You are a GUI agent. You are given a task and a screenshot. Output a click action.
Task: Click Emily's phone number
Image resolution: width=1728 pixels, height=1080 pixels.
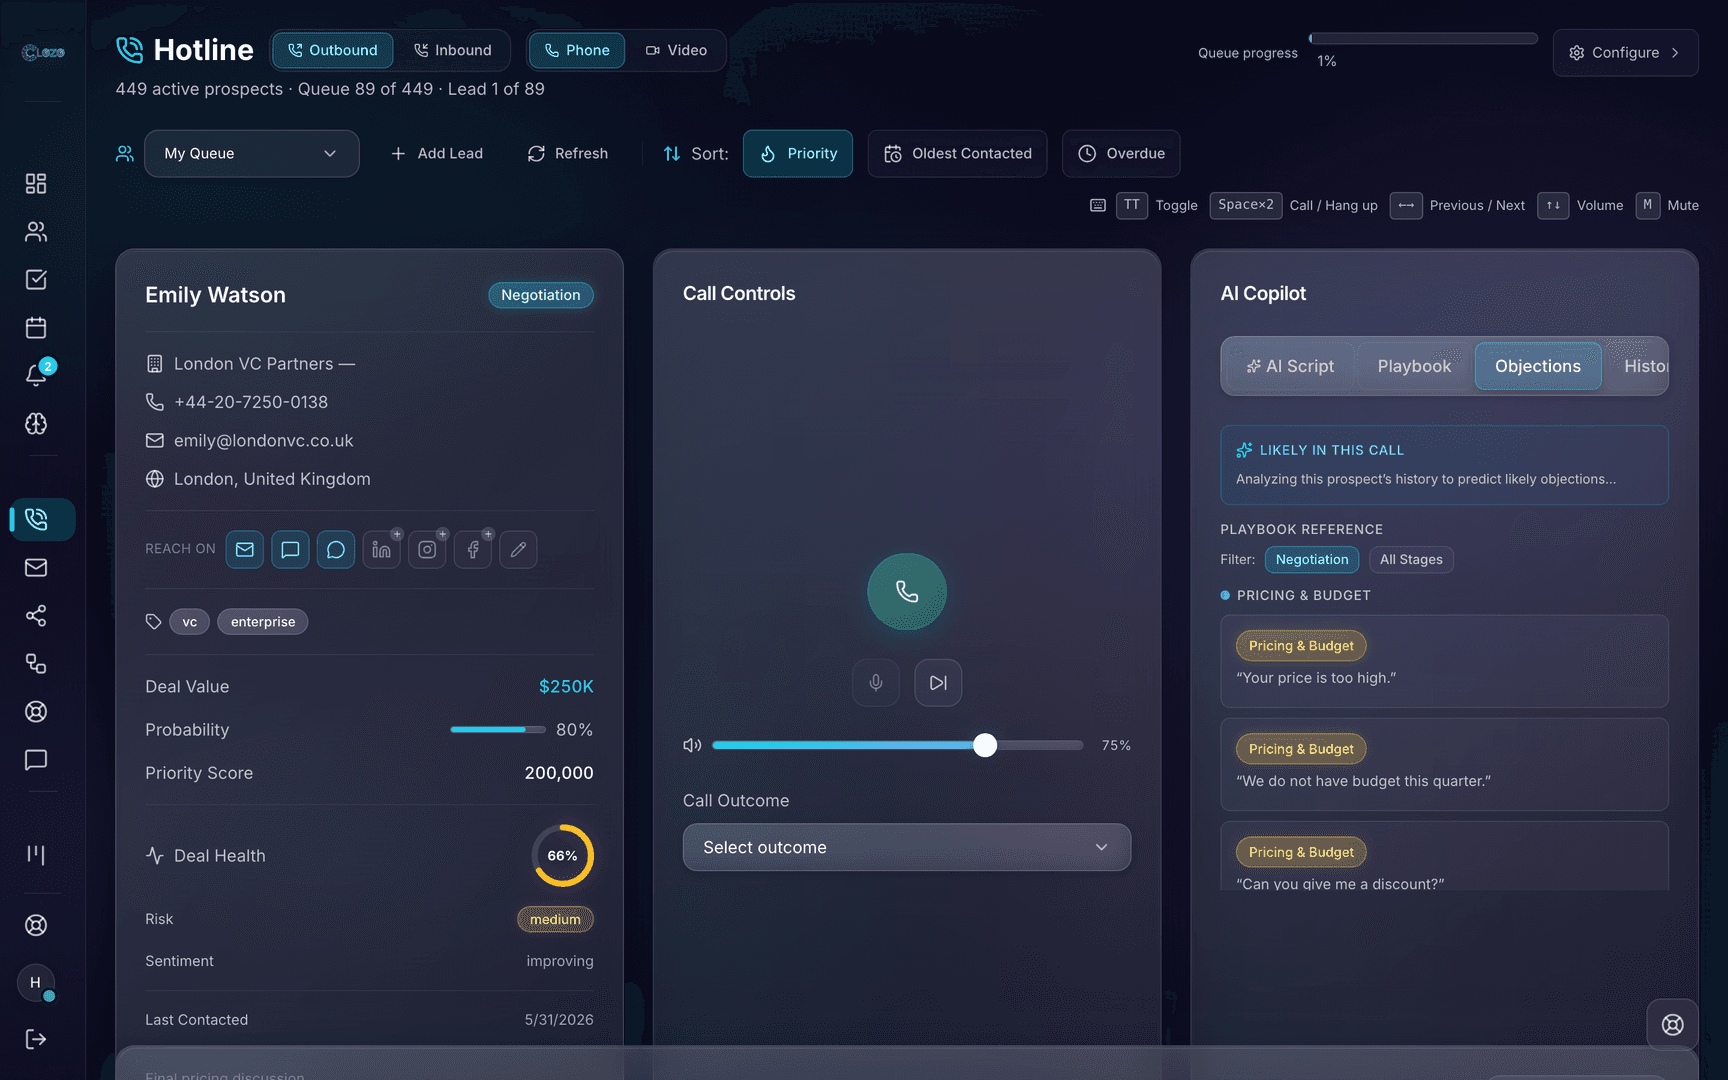tap(251, 402)
